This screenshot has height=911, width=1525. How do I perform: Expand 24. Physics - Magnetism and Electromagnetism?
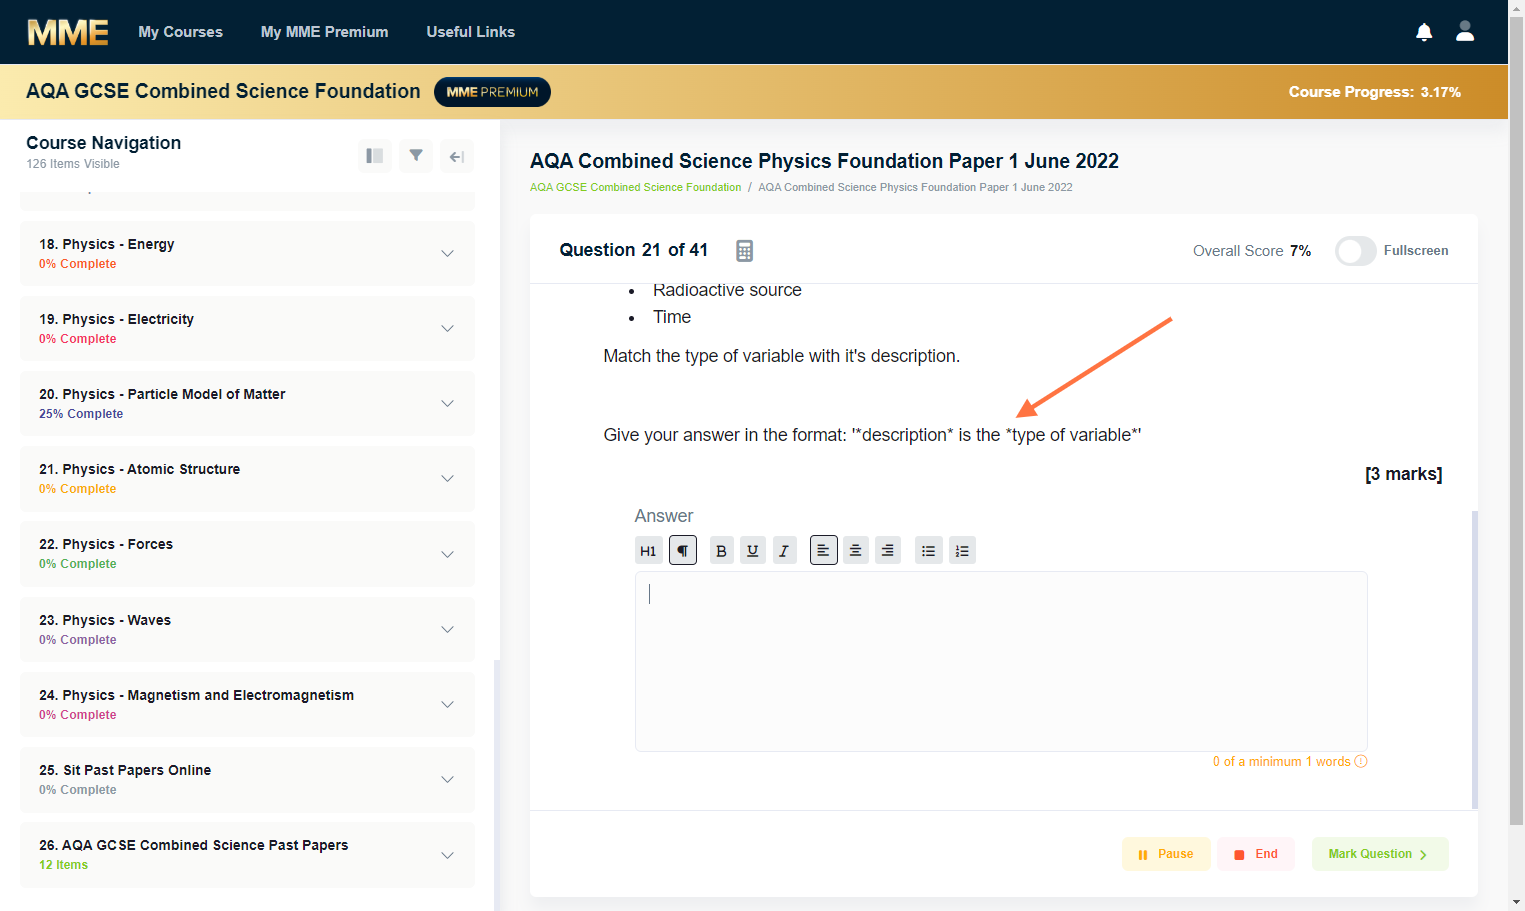coord(248,704)
